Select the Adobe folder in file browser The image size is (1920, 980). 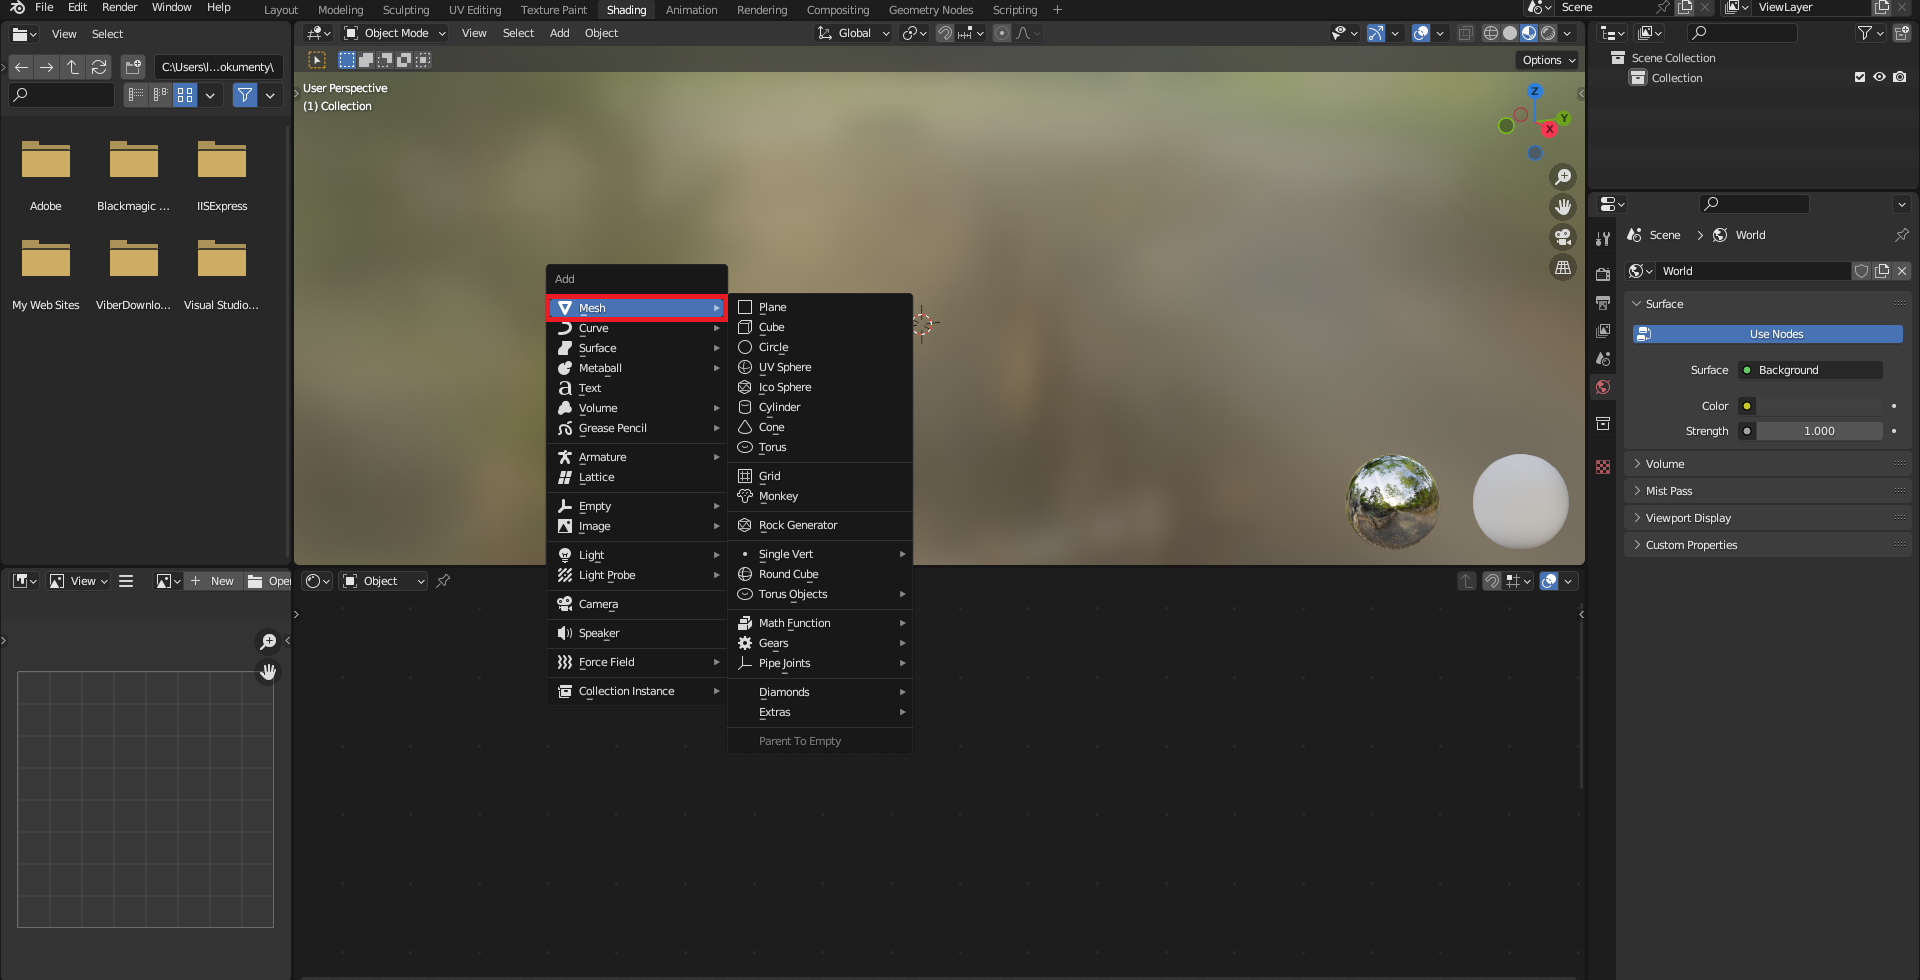click(x=46, y=175)
